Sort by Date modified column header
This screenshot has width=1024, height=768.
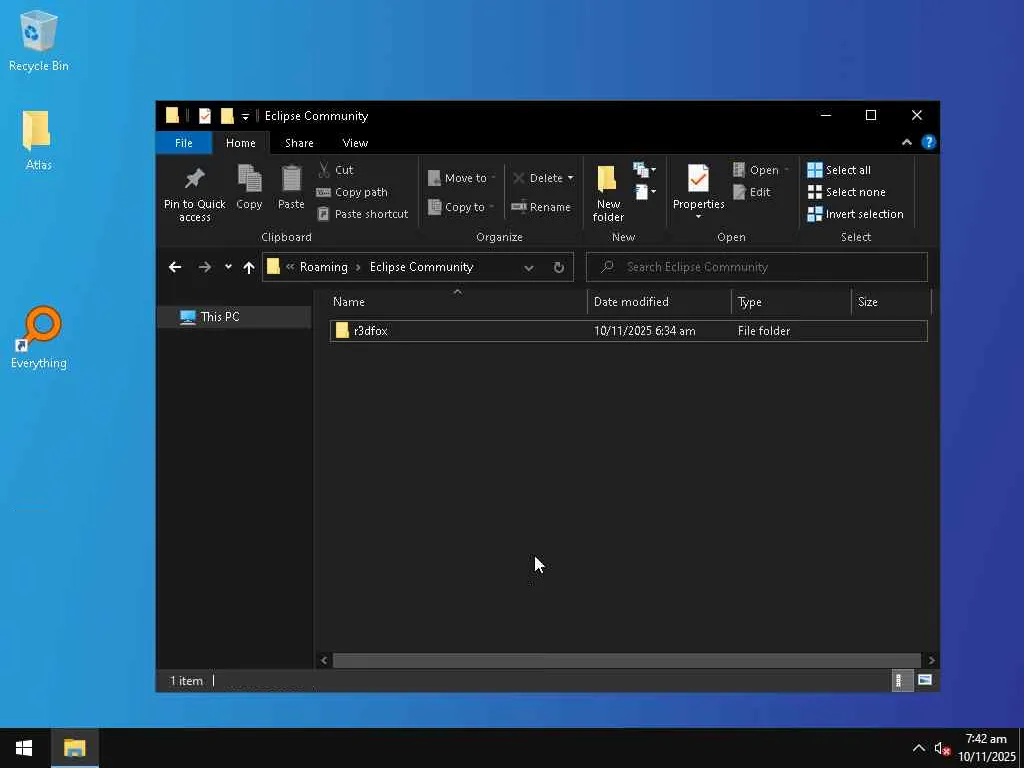pos(659,302)
